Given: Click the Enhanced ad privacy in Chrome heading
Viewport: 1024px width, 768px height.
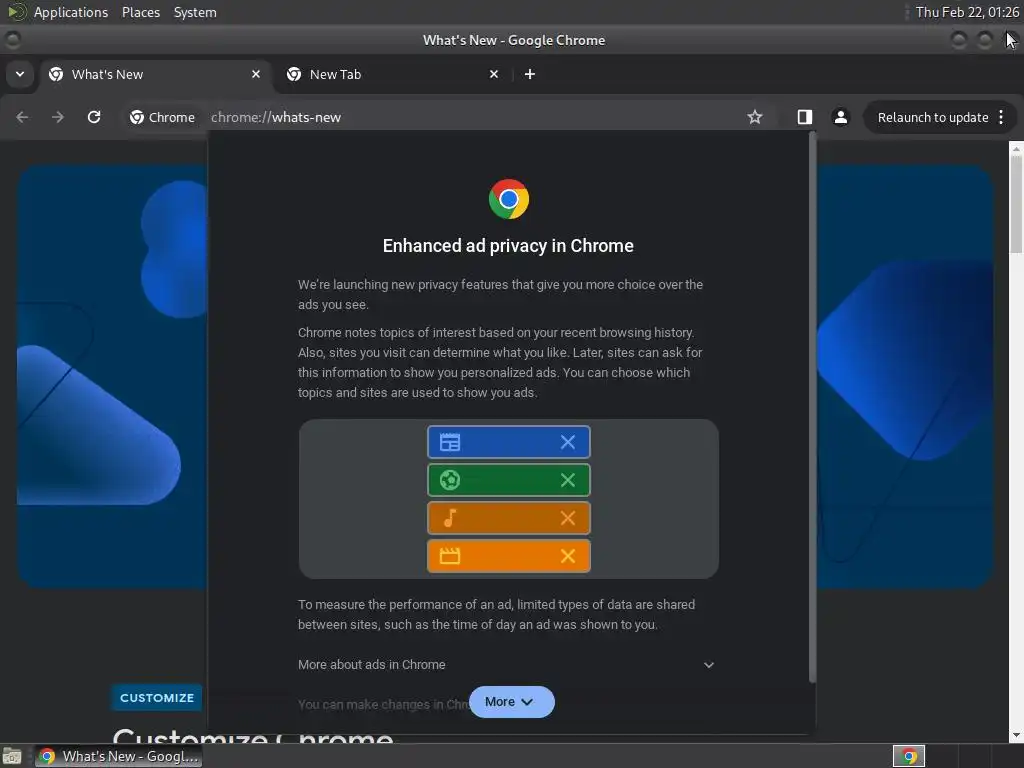Looking at the screenshot, I should click(508, 246).
